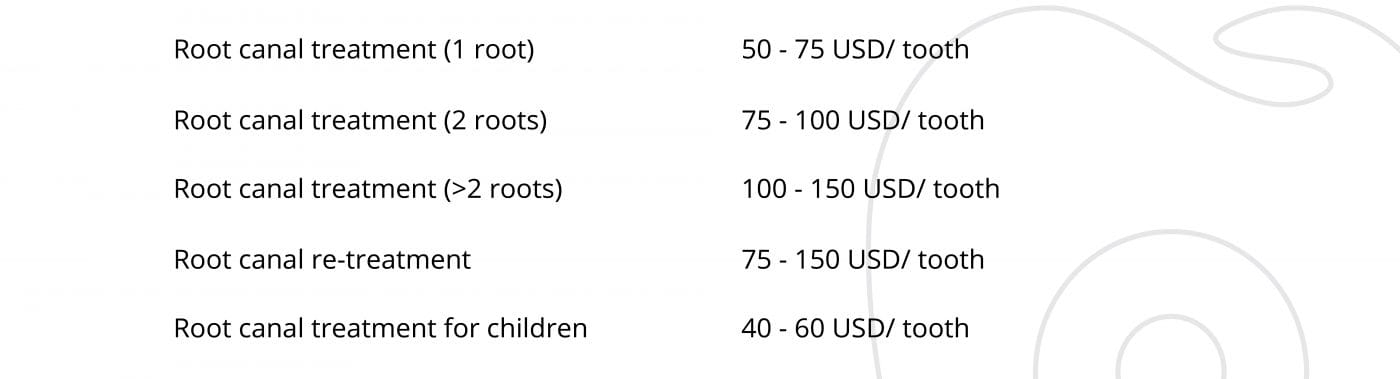
Task: Click 'Root canal treatment for children' text
Action: coord(380,328)
